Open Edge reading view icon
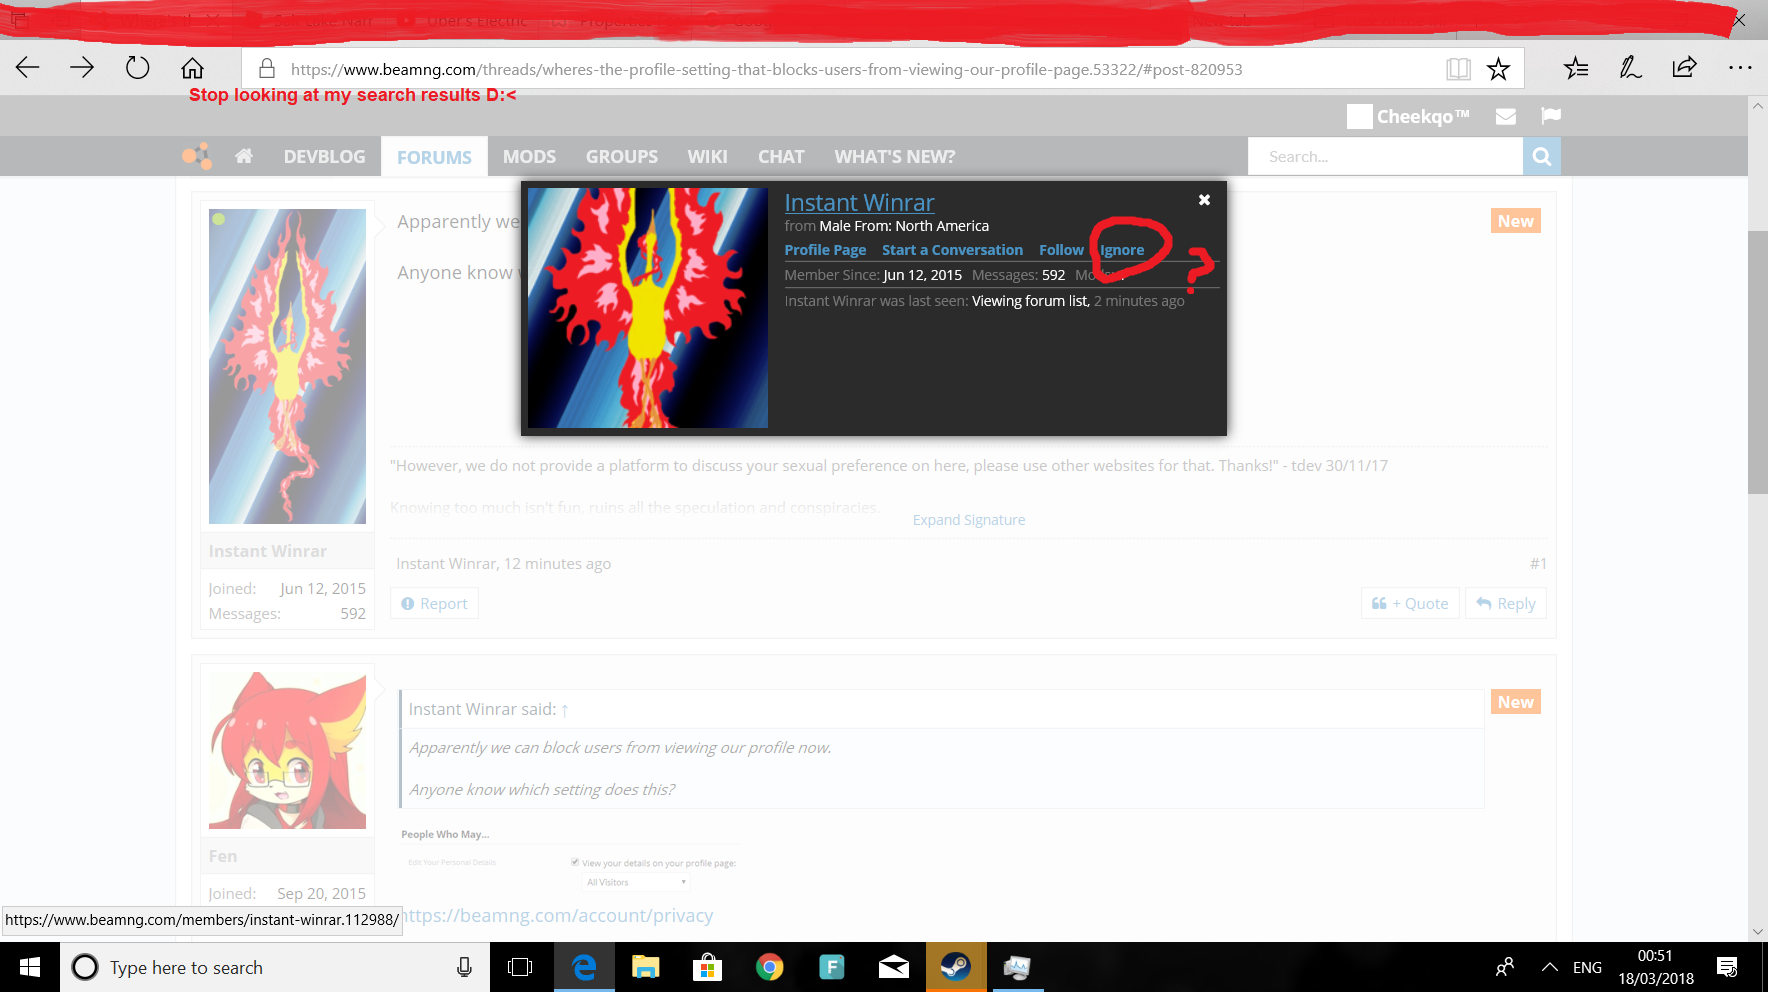The height and width of the screenshot is (992, 1768). pyautogui.click(x=1458, y=69)
